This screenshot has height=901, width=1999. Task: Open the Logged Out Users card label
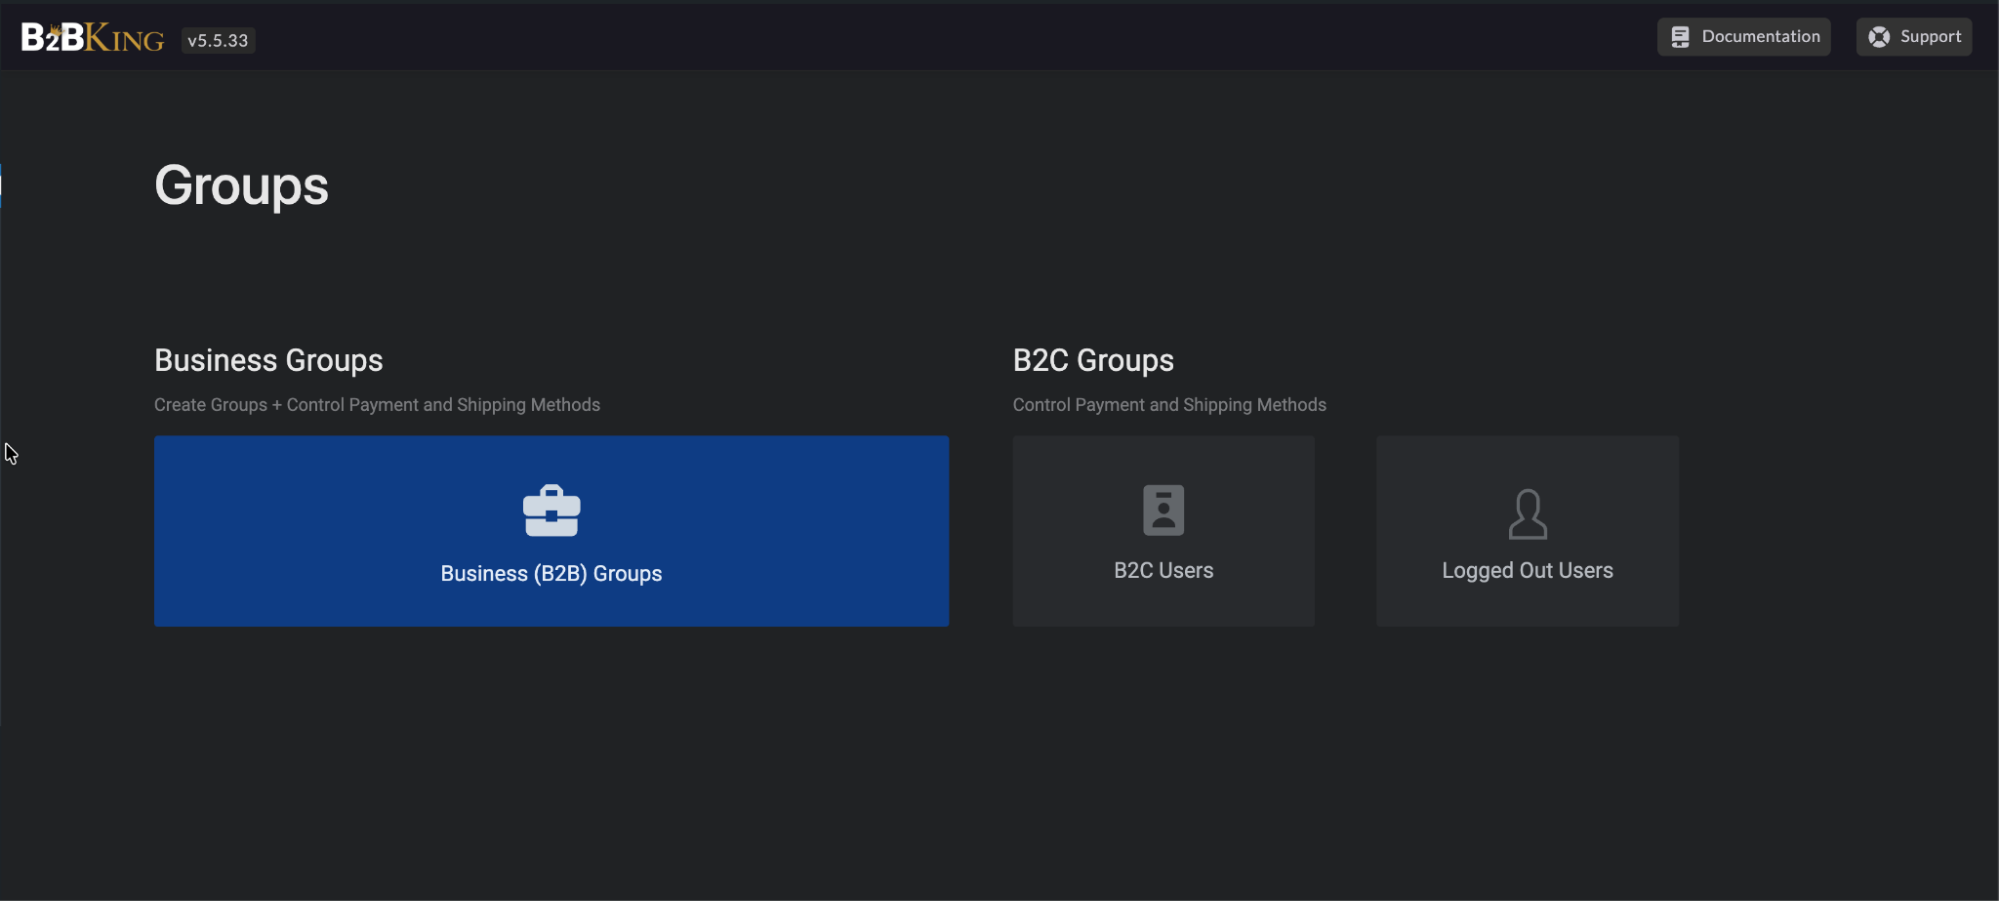point(1527,571)
